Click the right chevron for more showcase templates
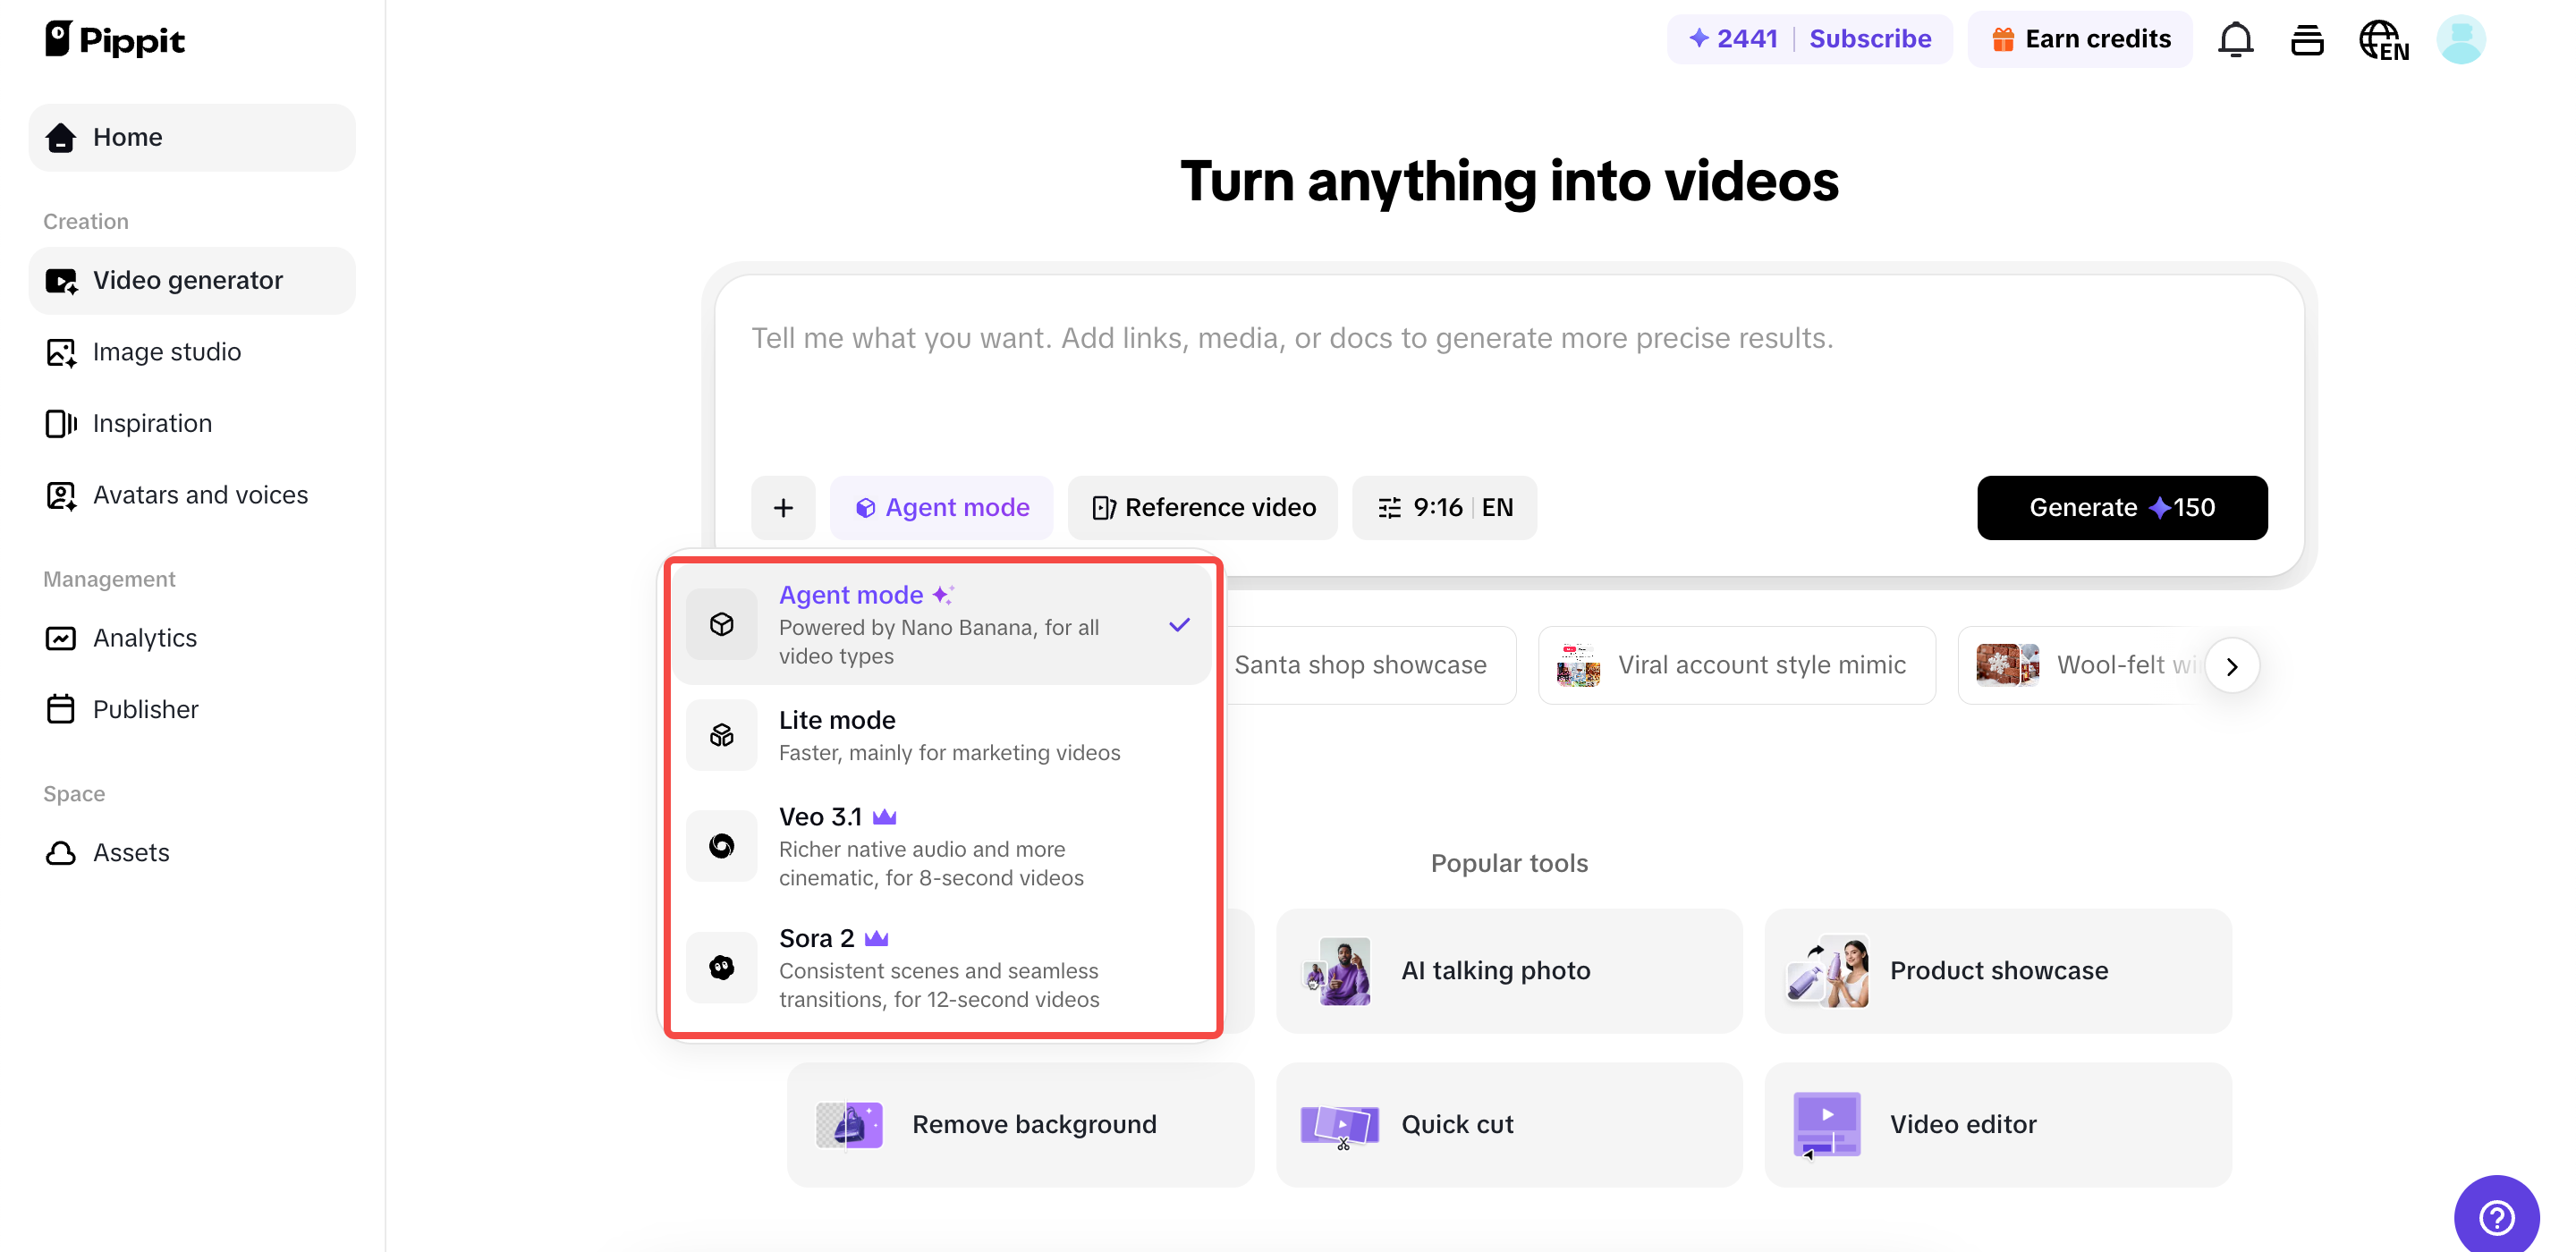This screenshot has height=1252, width=2576. (2233, 665)
